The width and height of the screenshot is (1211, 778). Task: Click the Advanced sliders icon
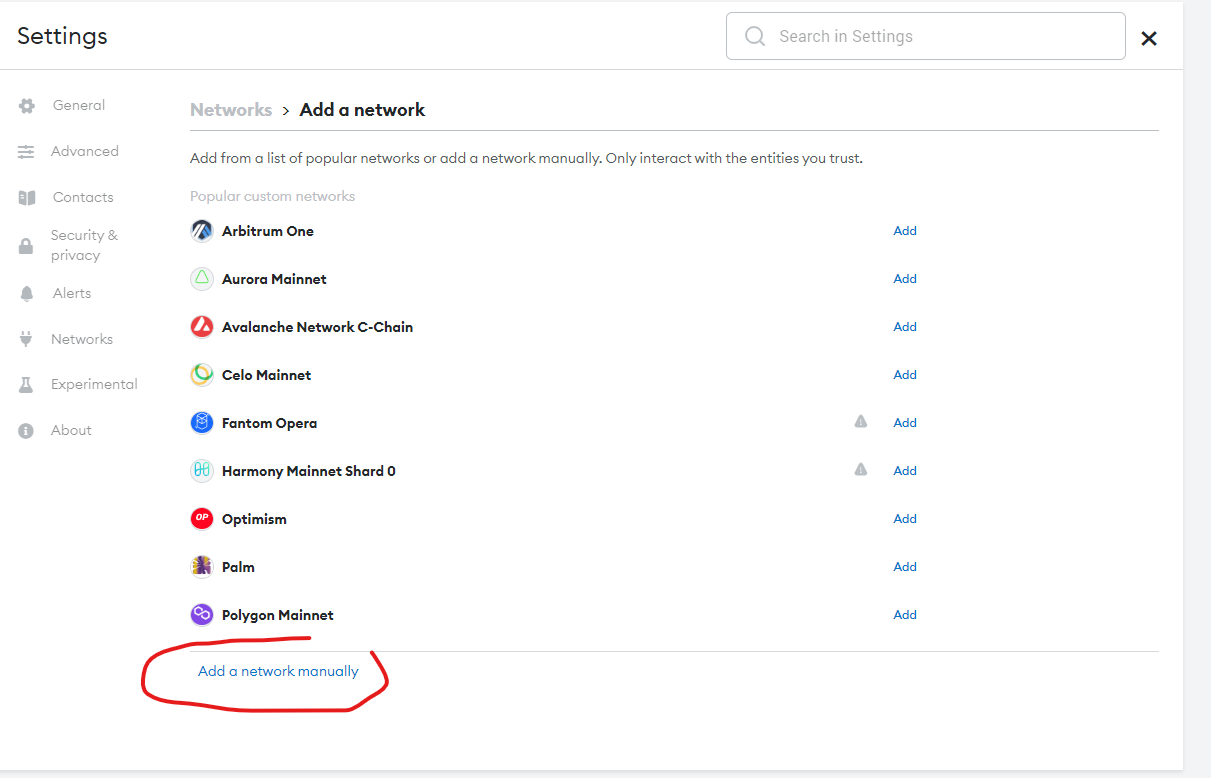27,152
